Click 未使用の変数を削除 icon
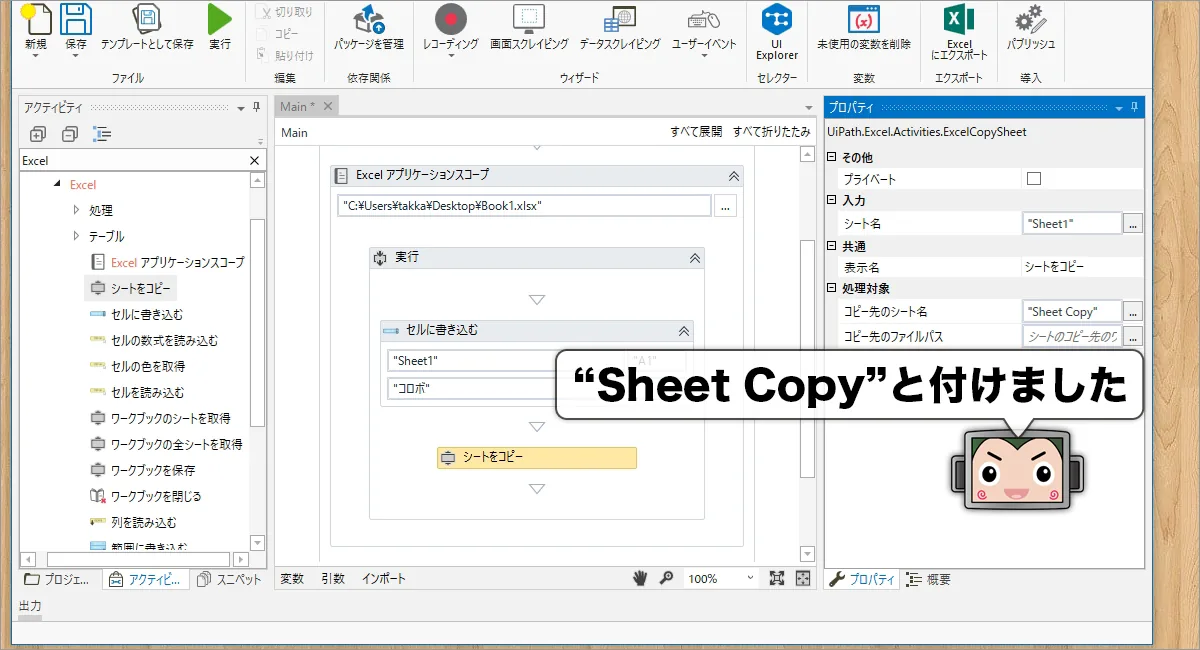Screen dimensions: 1200x650 click(x=863, y=19)
